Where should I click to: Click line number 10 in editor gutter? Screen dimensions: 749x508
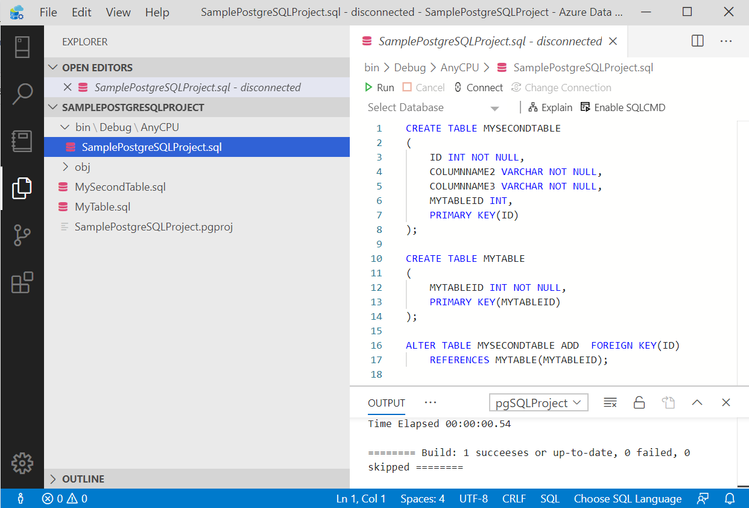tap(376, 259)
